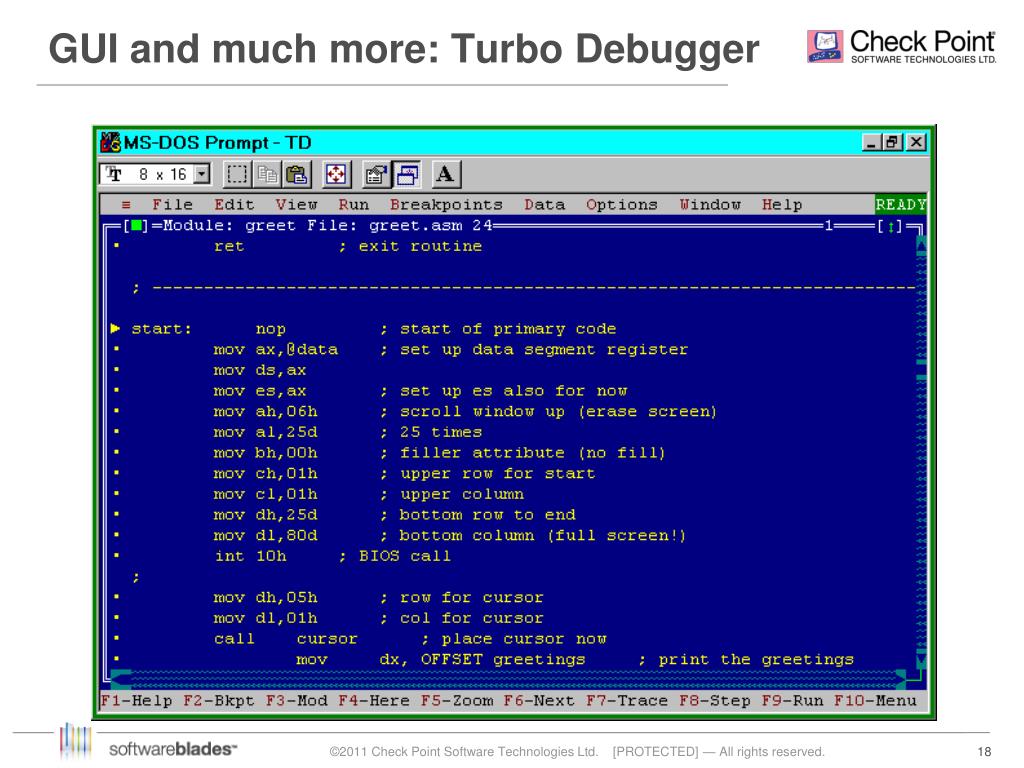Click F3-Mod in the status bar
Image resolution: width=1024 pixels, height=768 pixels.
point(296,701)
